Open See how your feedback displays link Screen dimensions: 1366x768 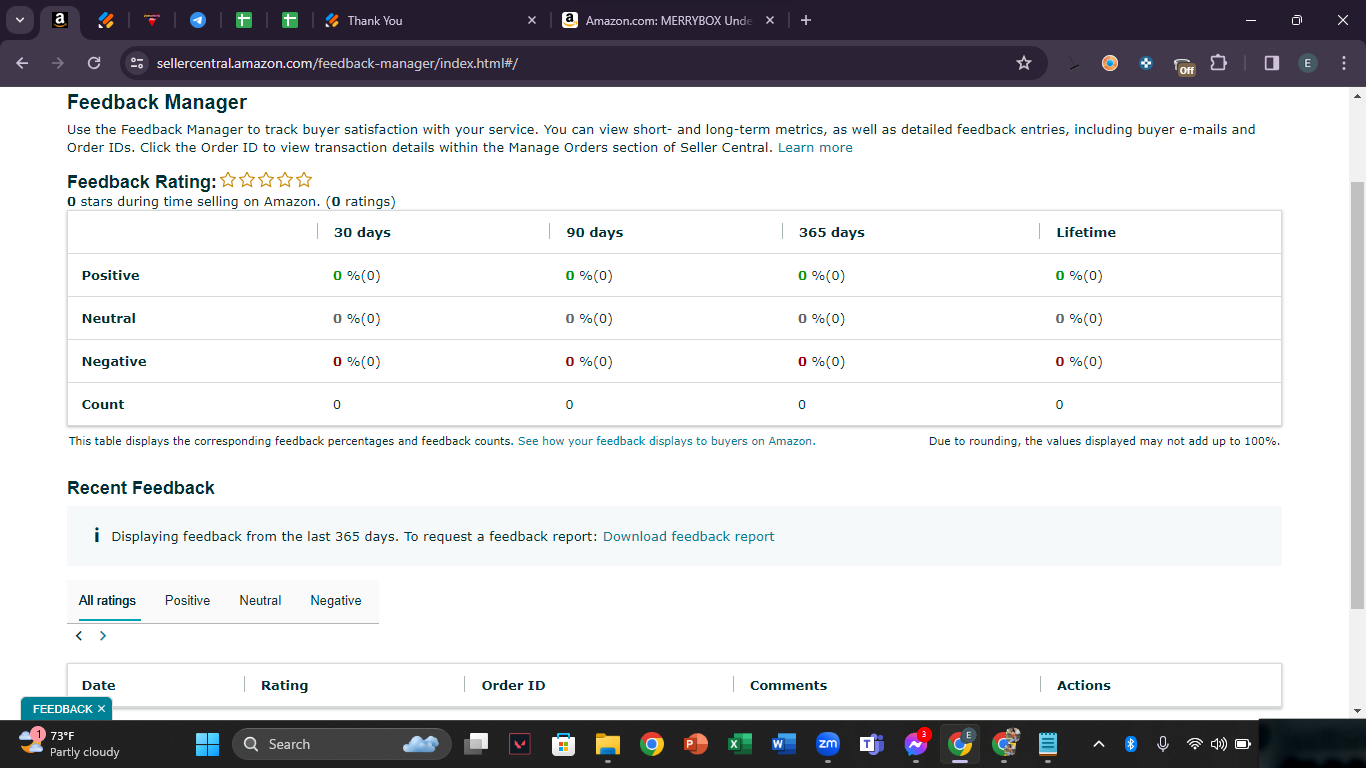666,441
